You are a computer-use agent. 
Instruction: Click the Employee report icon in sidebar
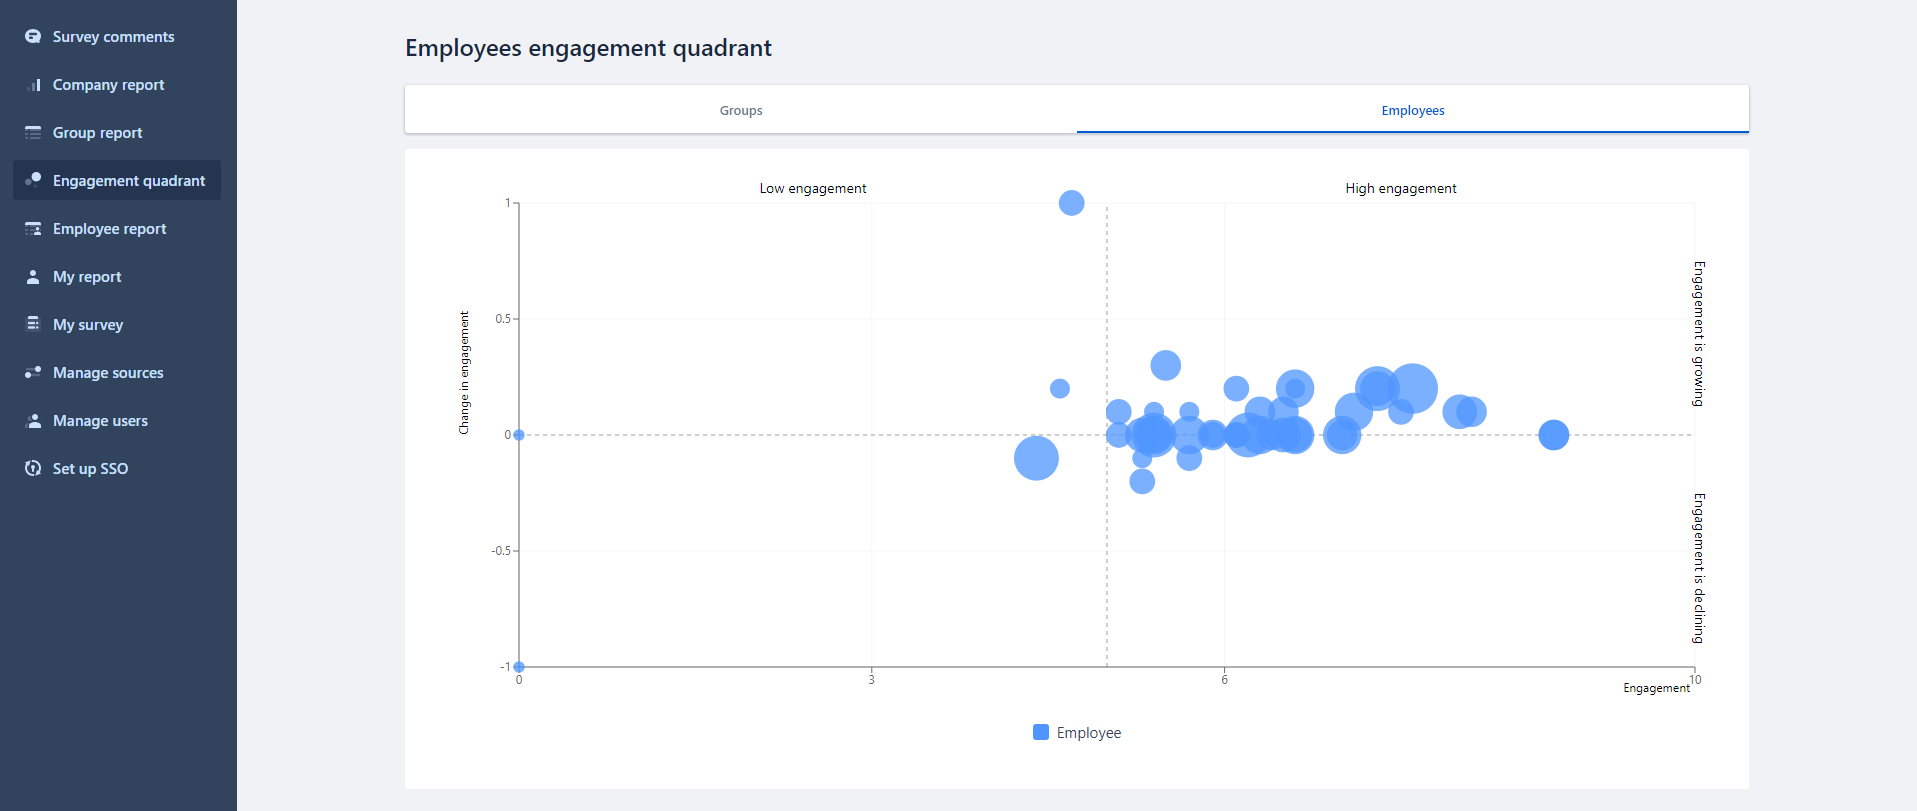[x=33, y=229]
